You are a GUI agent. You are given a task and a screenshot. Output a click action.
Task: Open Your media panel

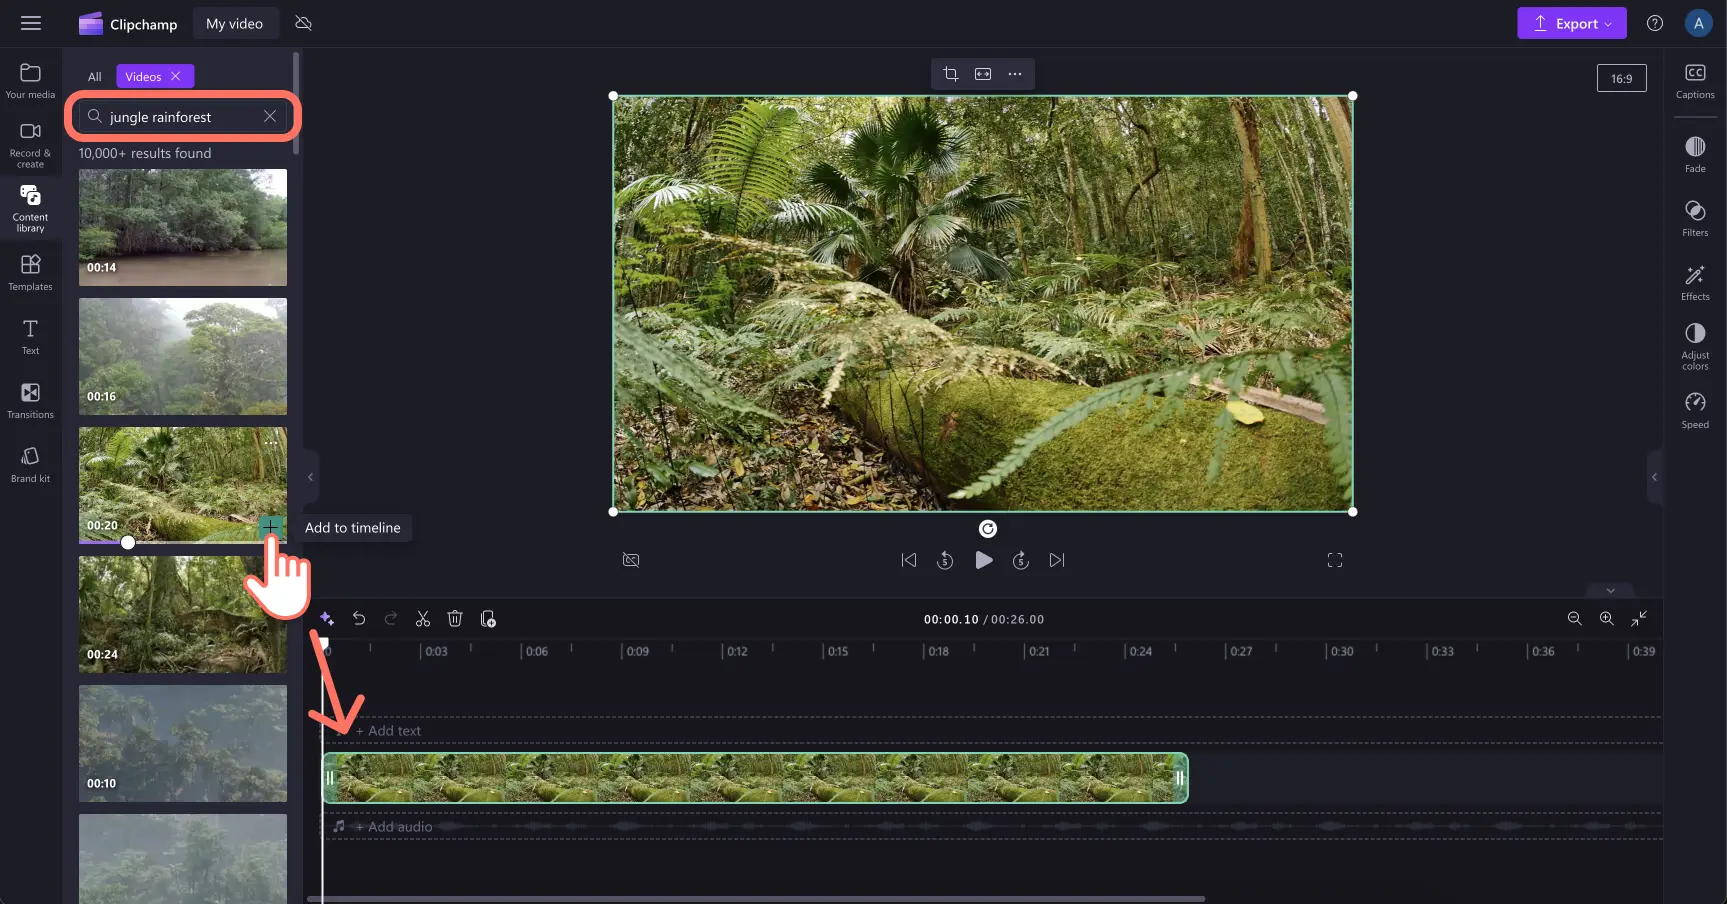tap(31, 81)
